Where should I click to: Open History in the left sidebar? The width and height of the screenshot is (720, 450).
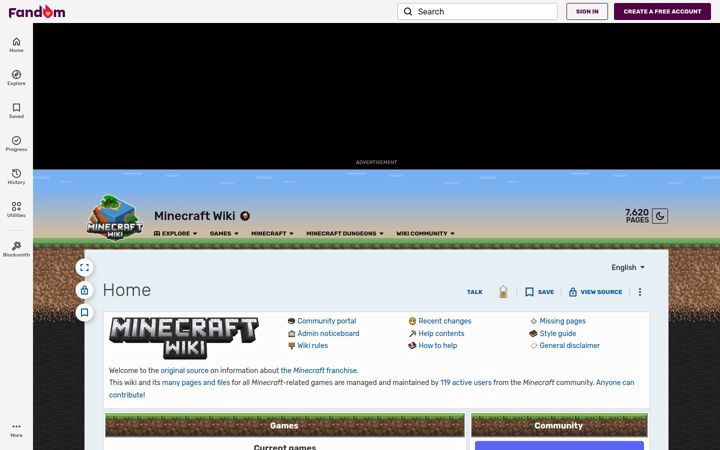tap(16, 177)
